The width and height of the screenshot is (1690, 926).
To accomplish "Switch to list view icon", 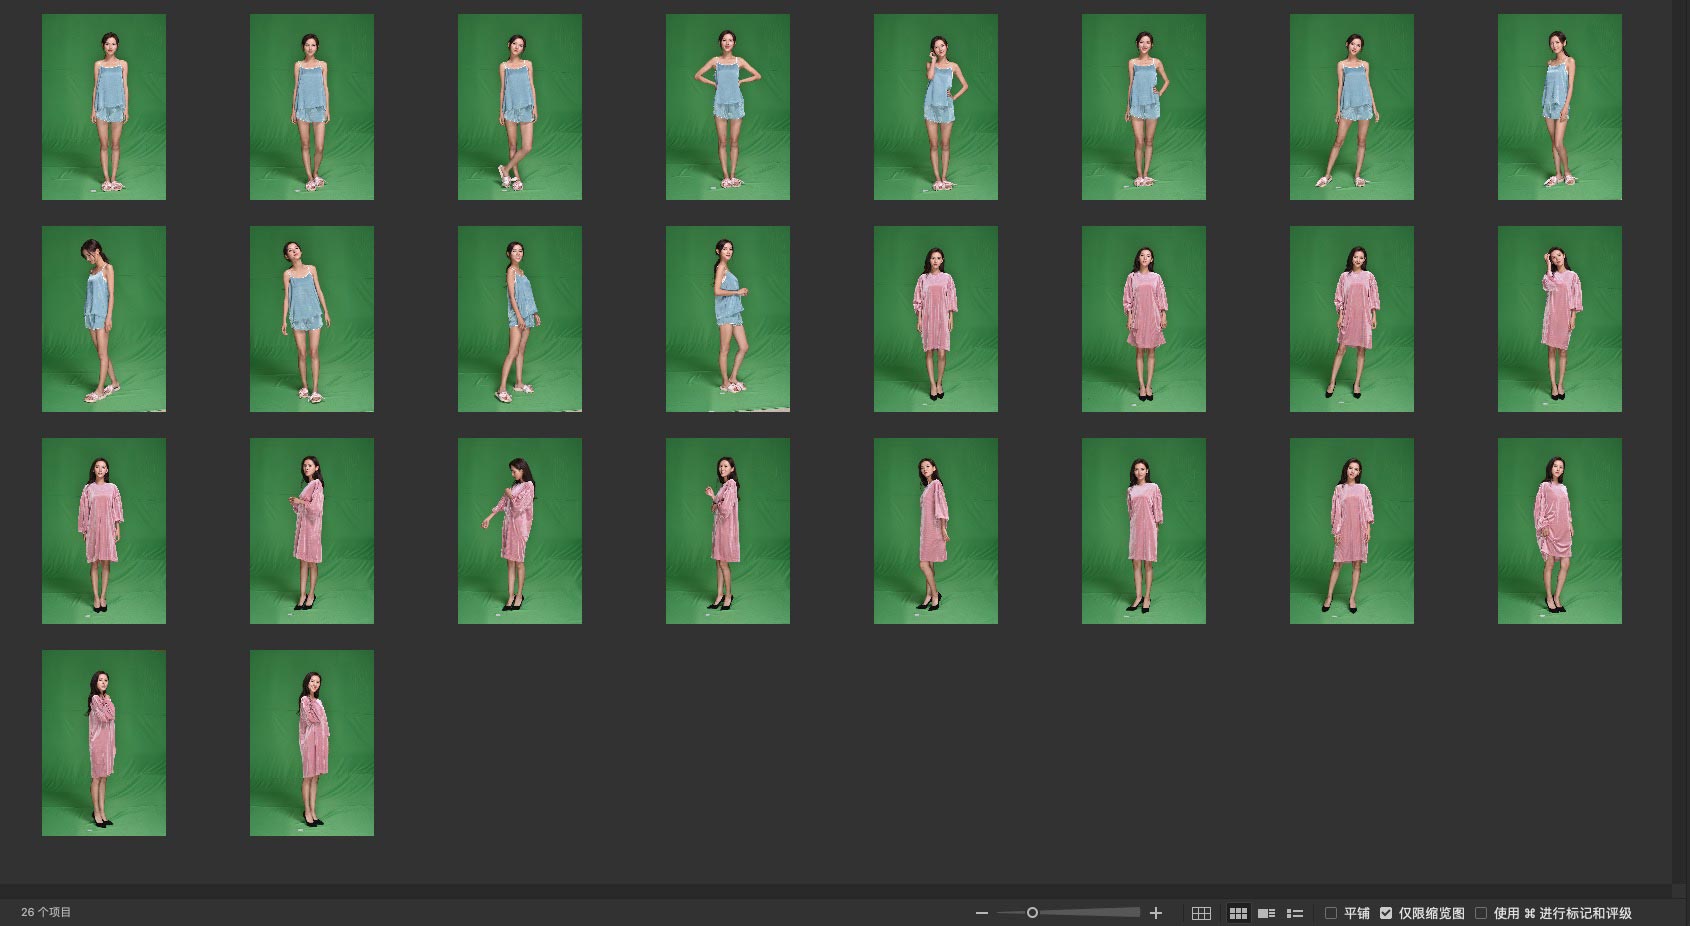I will click(x=1294, y=913).
